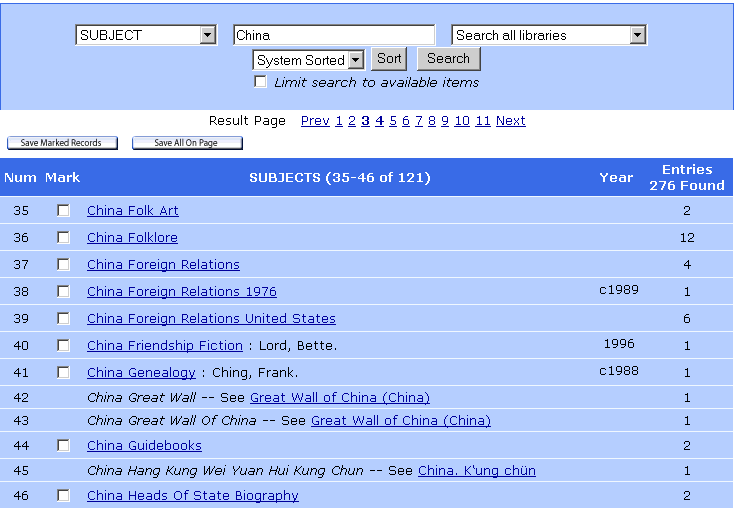Viewport: 741px width, 510px height.
Task: Enable Limit search to available items
Action: 260,81
